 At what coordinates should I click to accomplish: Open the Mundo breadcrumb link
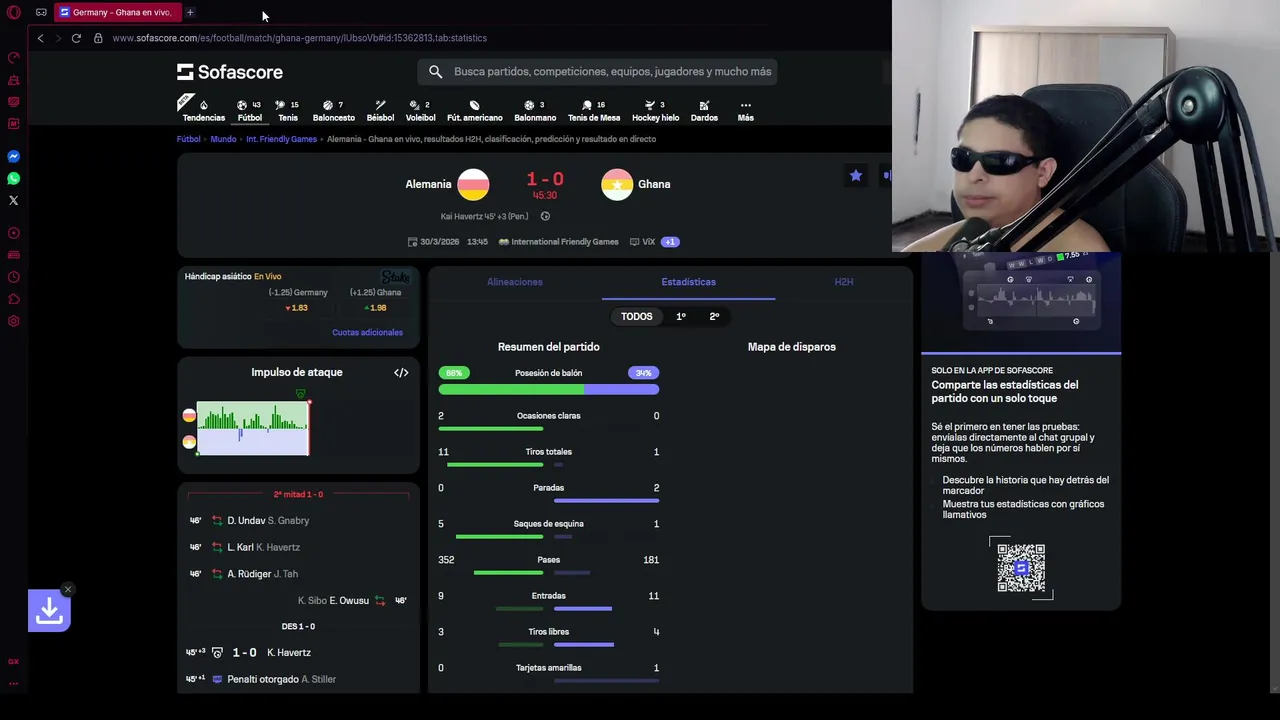point(223,139)
